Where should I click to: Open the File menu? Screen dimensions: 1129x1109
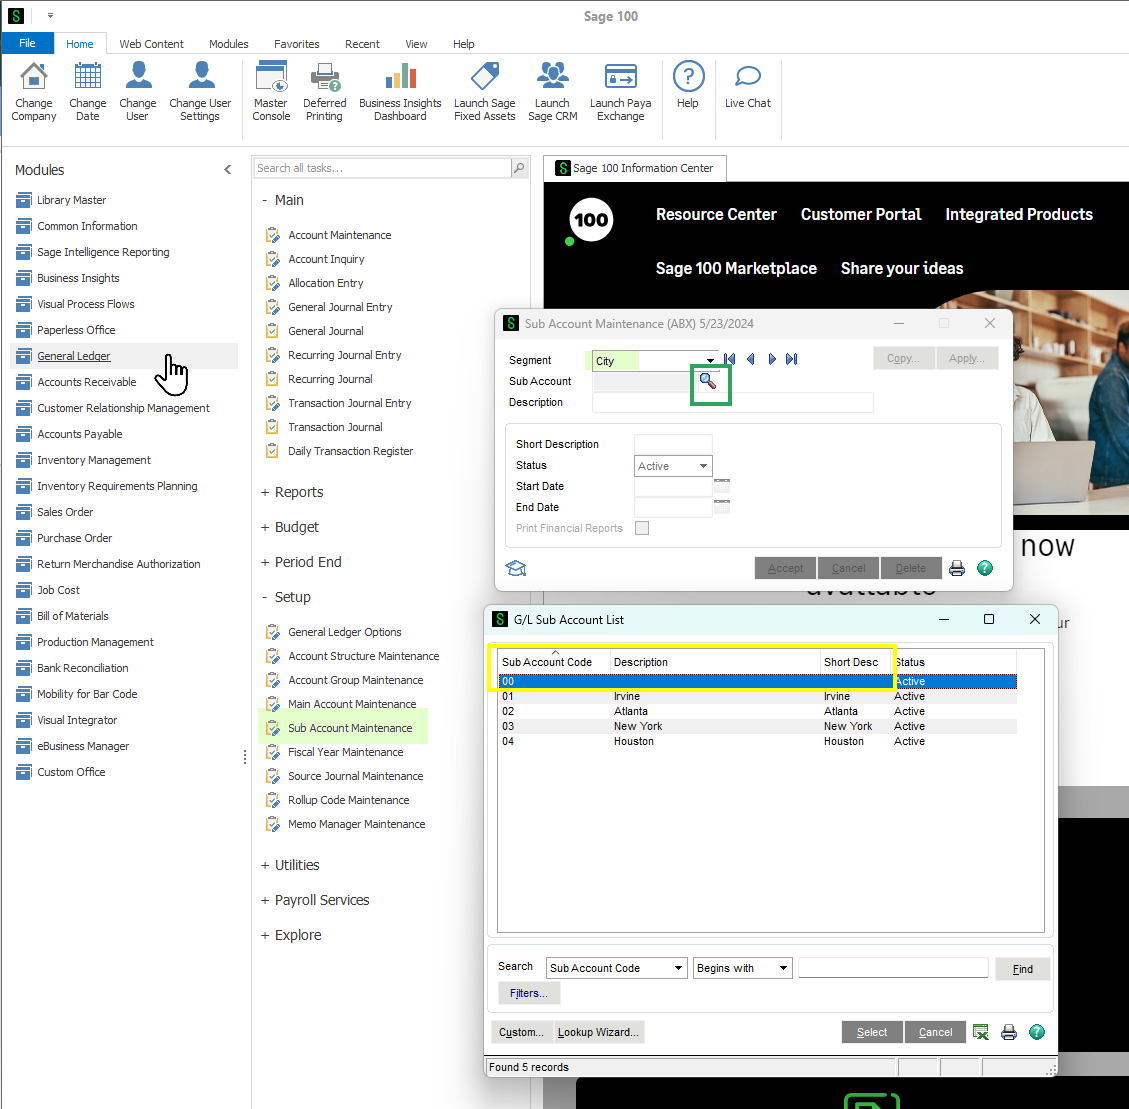coord(27,43)
